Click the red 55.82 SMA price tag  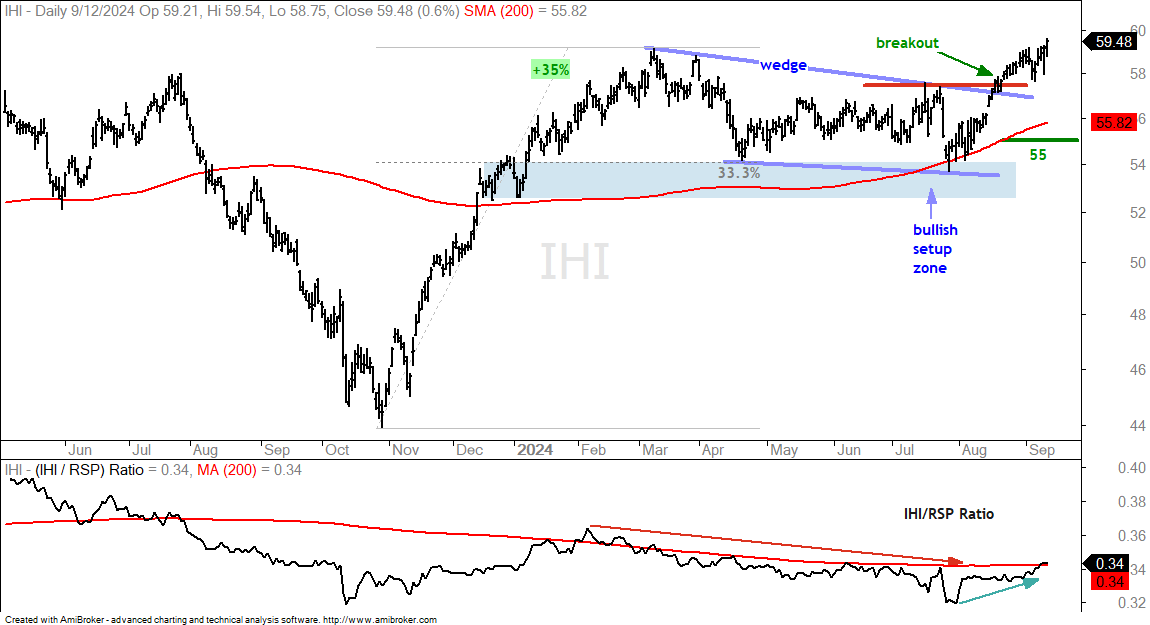1113,123
